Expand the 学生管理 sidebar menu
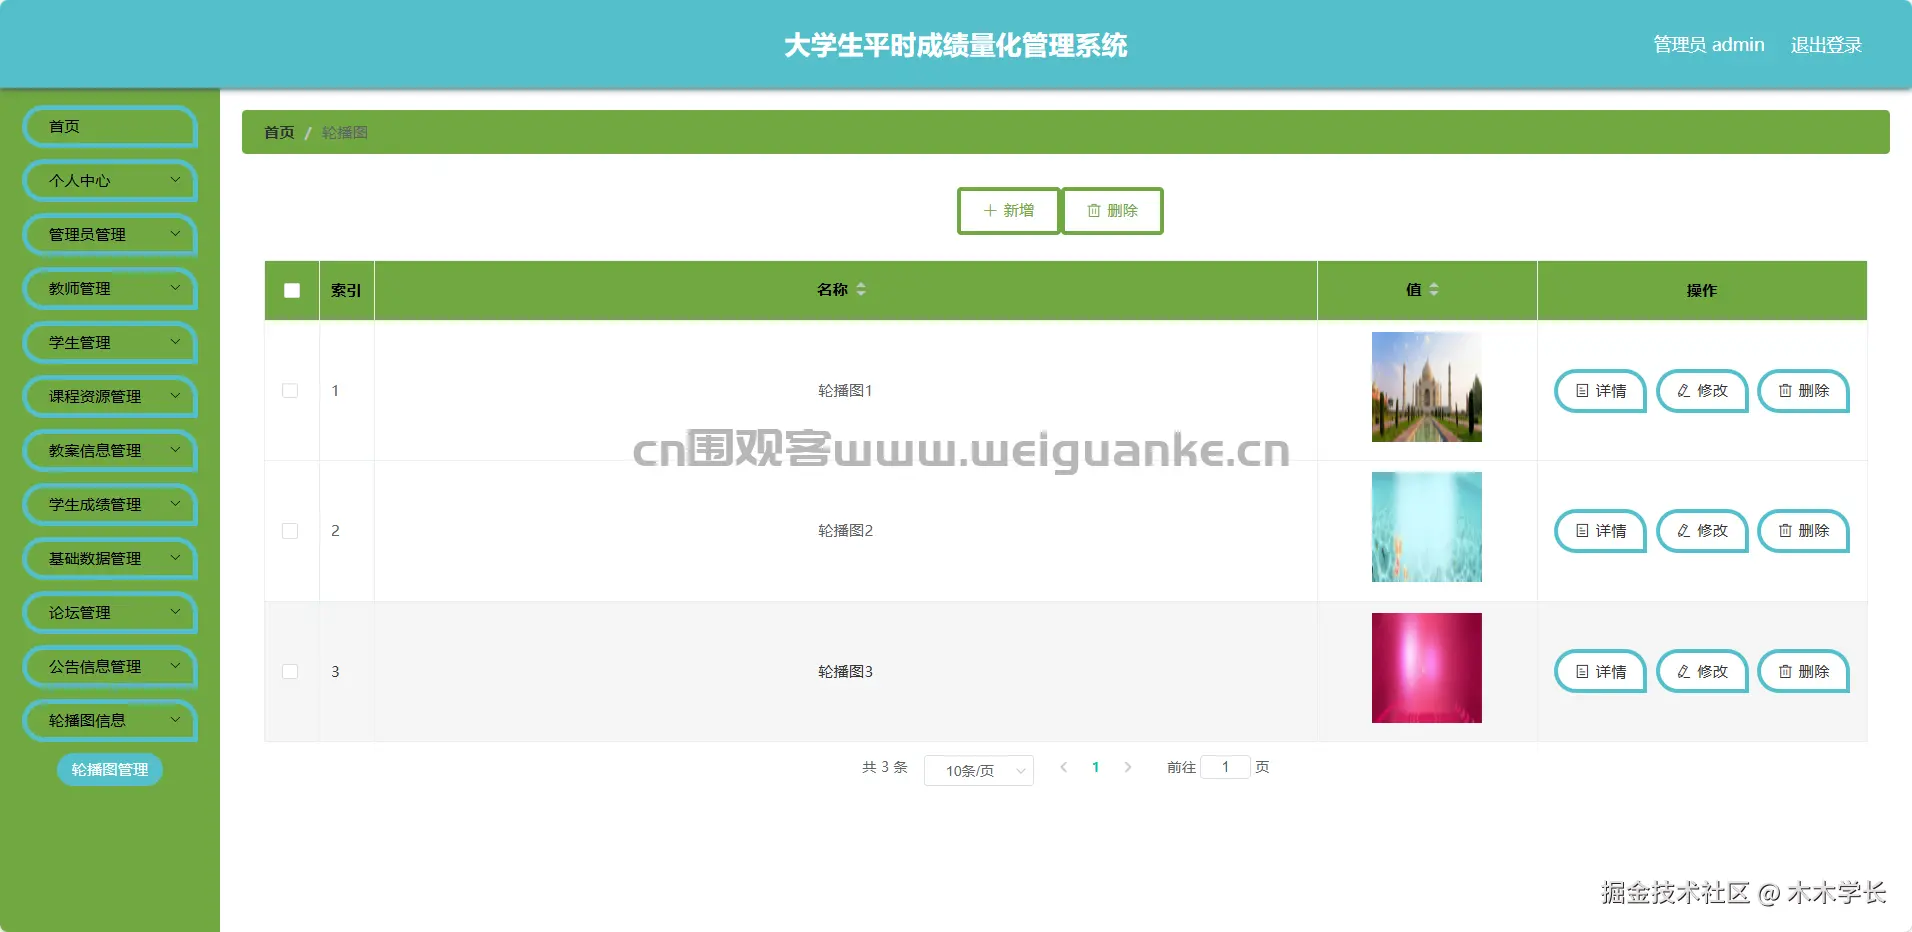 pos(110,343)
